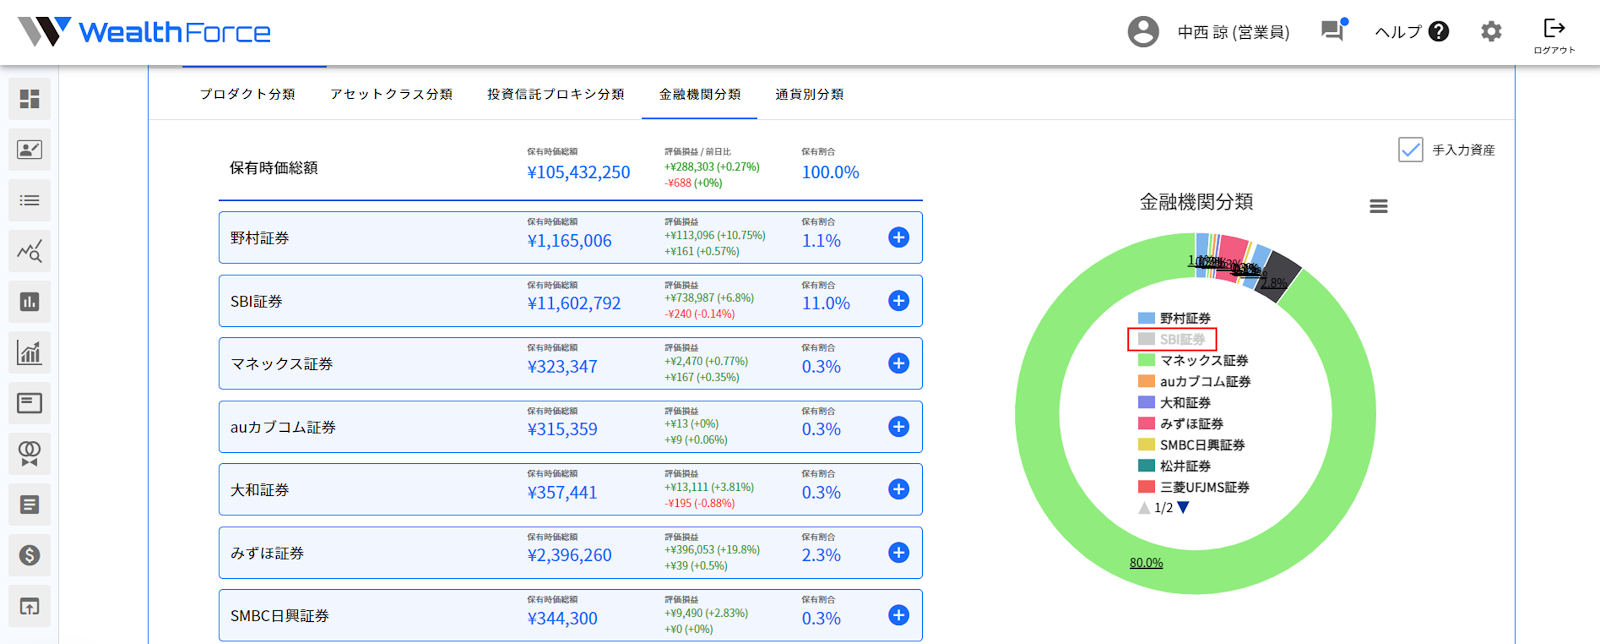Expand the auカブコム証券 row plus button
The height and width of the screenshot is (644, 1600).
coord(899,426)
